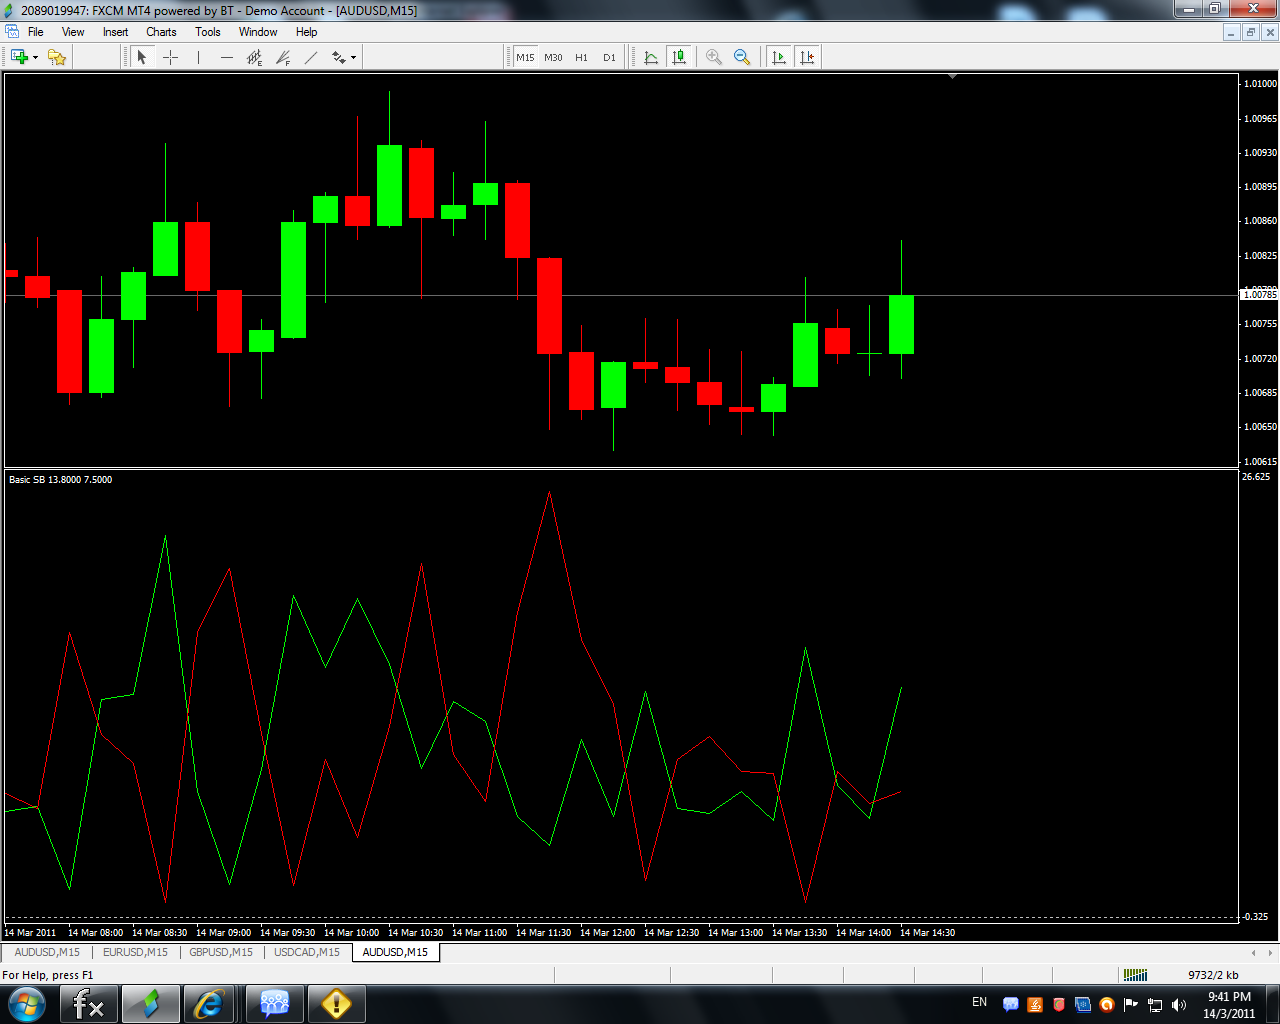Click the 9732/2 kb traffic readout

point(1213,975)
